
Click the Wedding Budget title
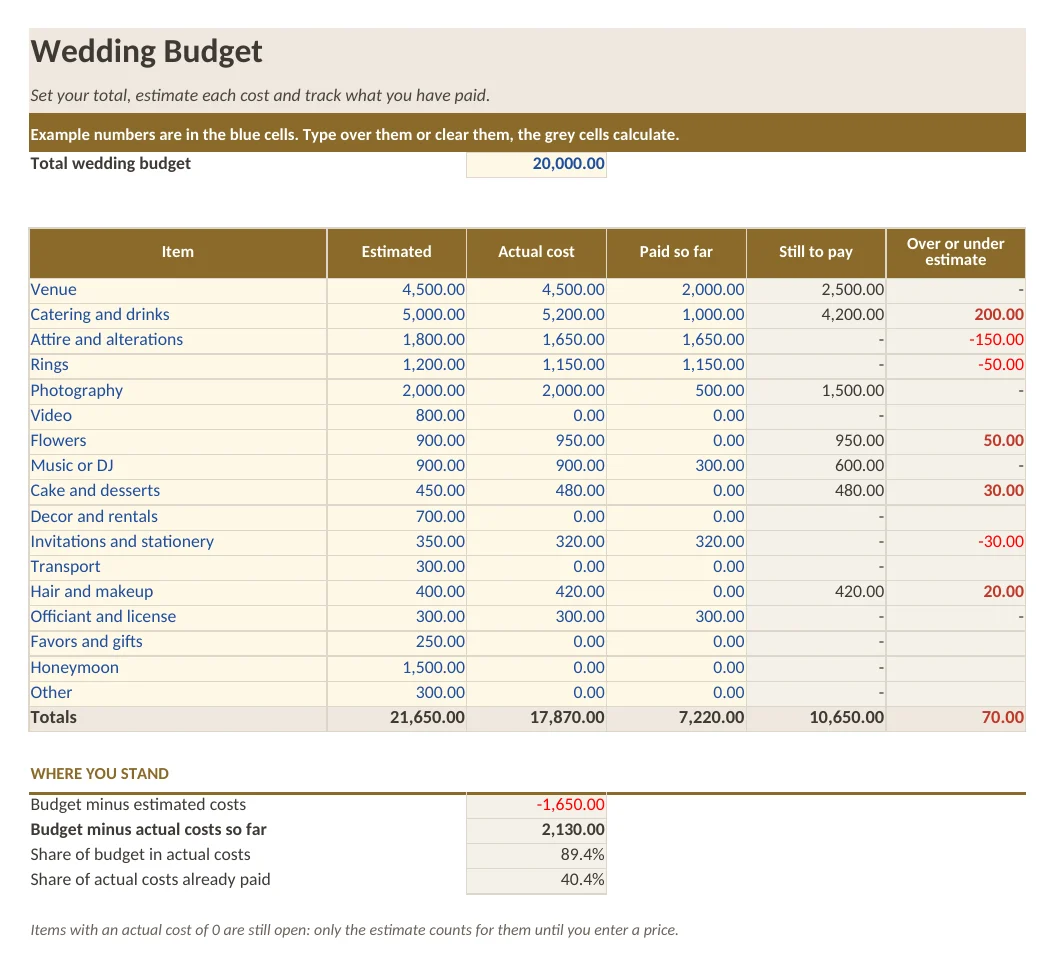pyautogui.click(x=146, y=52)
